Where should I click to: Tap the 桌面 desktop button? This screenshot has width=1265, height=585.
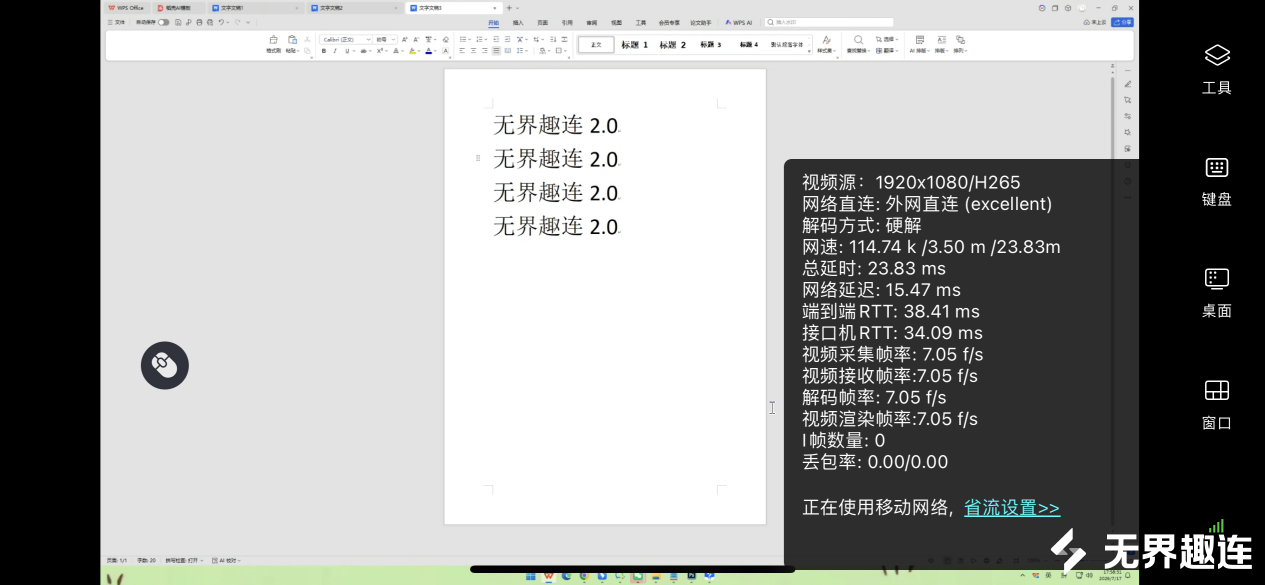click(x=1216, y=292)
